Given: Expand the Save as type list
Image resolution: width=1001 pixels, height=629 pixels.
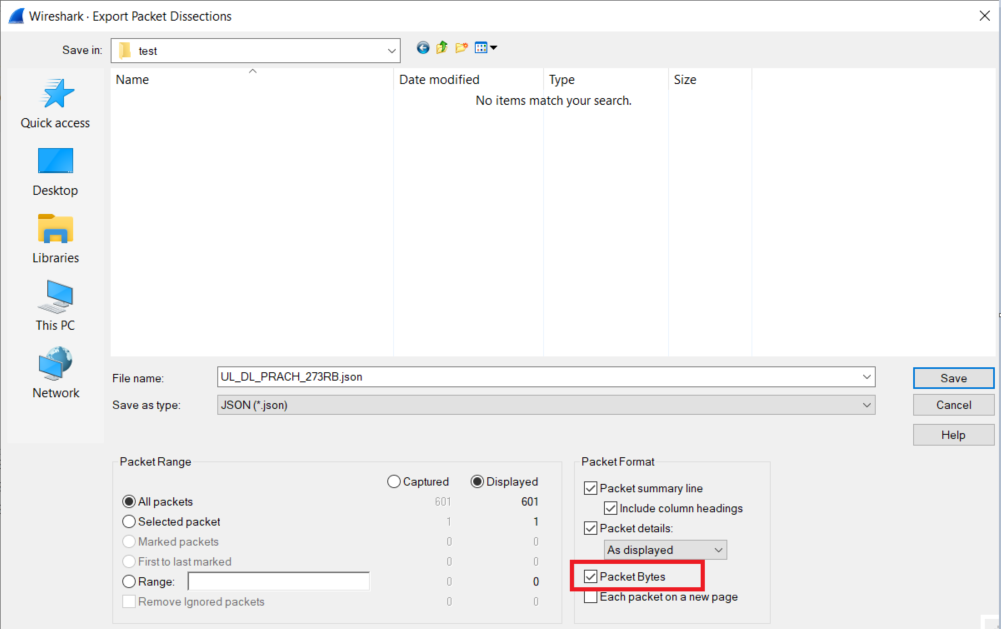Looking at the screenshot, I should click(x=866, y=404).
